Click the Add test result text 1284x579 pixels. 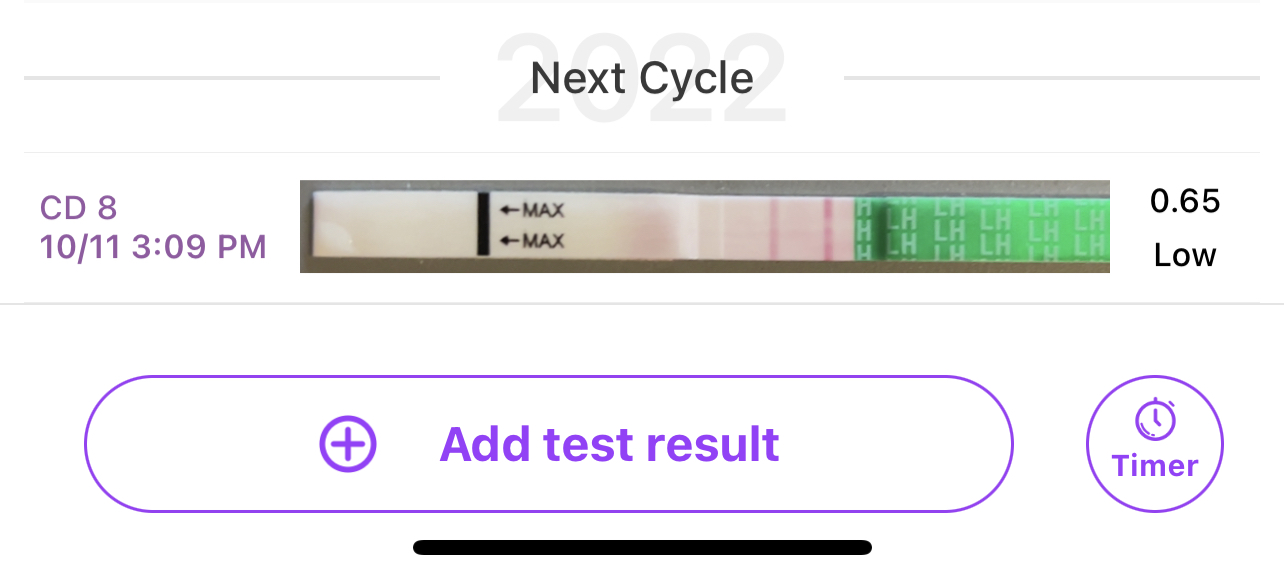(x=609, y=444)
